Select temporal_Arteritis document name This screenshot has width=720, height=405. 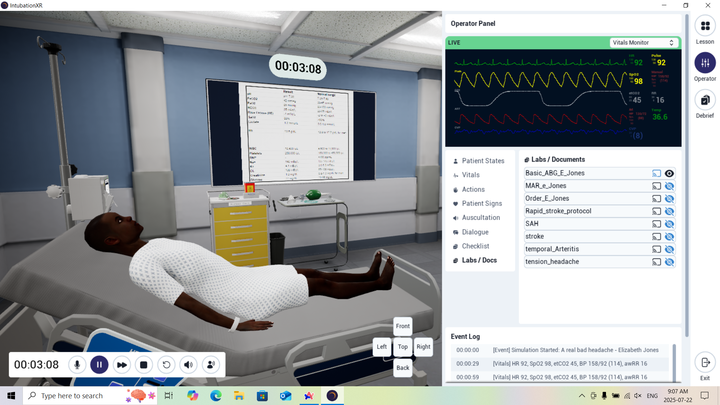552,249
